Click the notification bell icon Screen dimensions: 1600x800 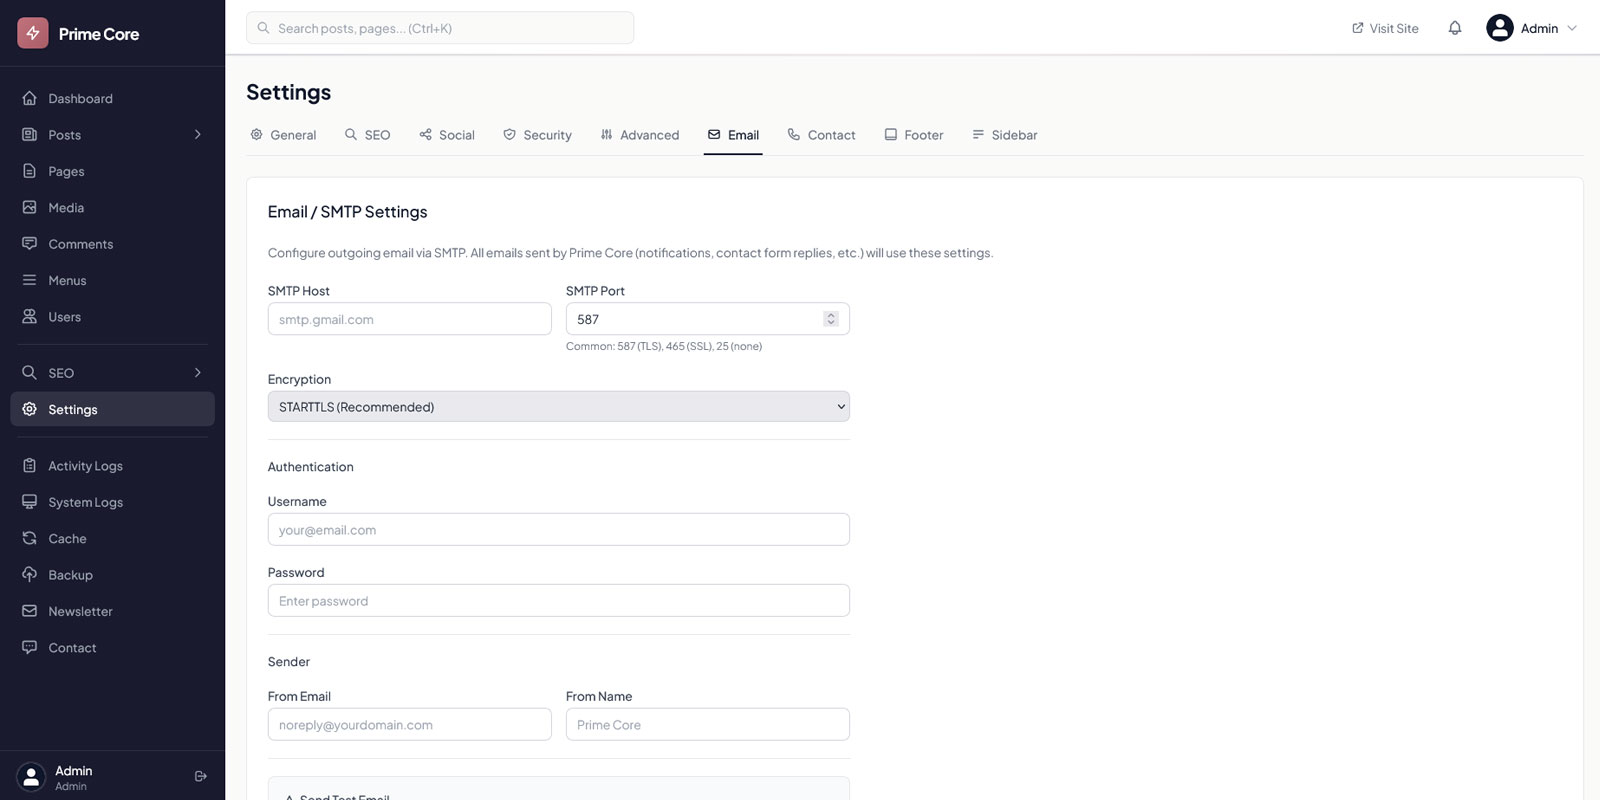[x=1455, y=28]
